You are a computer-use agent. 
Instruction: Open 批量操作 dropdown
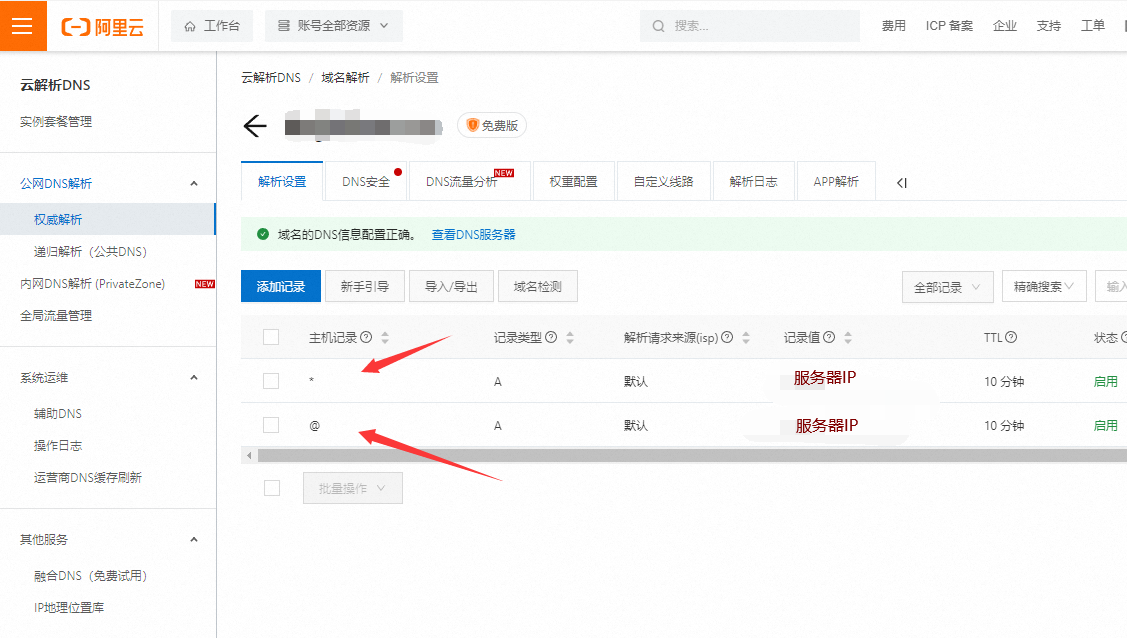coord(352,488)
